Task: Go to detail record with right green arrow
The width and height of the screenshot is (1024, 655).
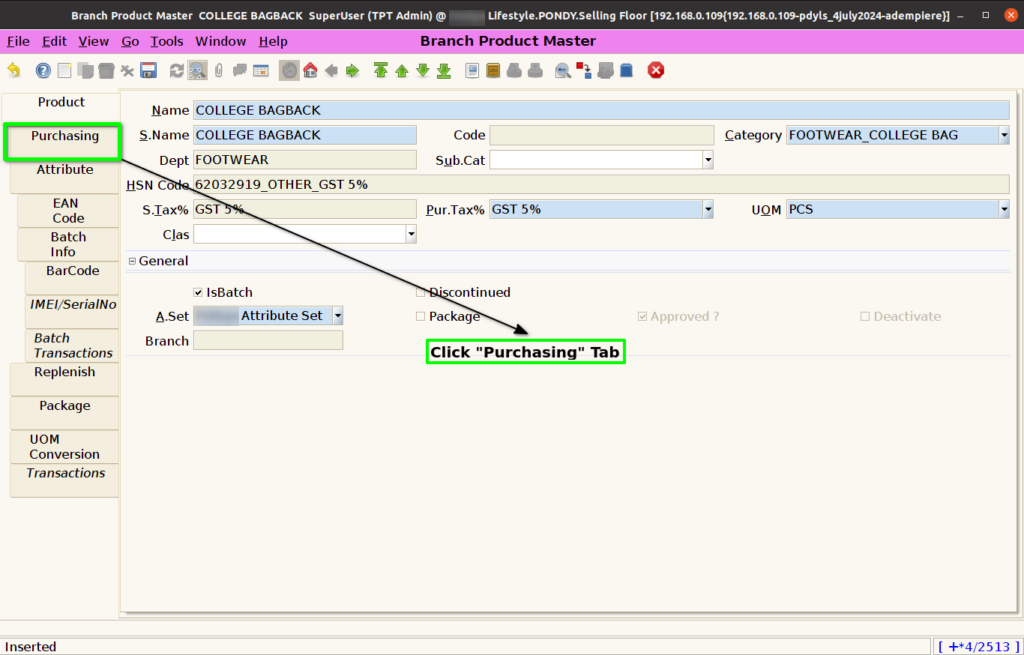Action: click(353, 71)
